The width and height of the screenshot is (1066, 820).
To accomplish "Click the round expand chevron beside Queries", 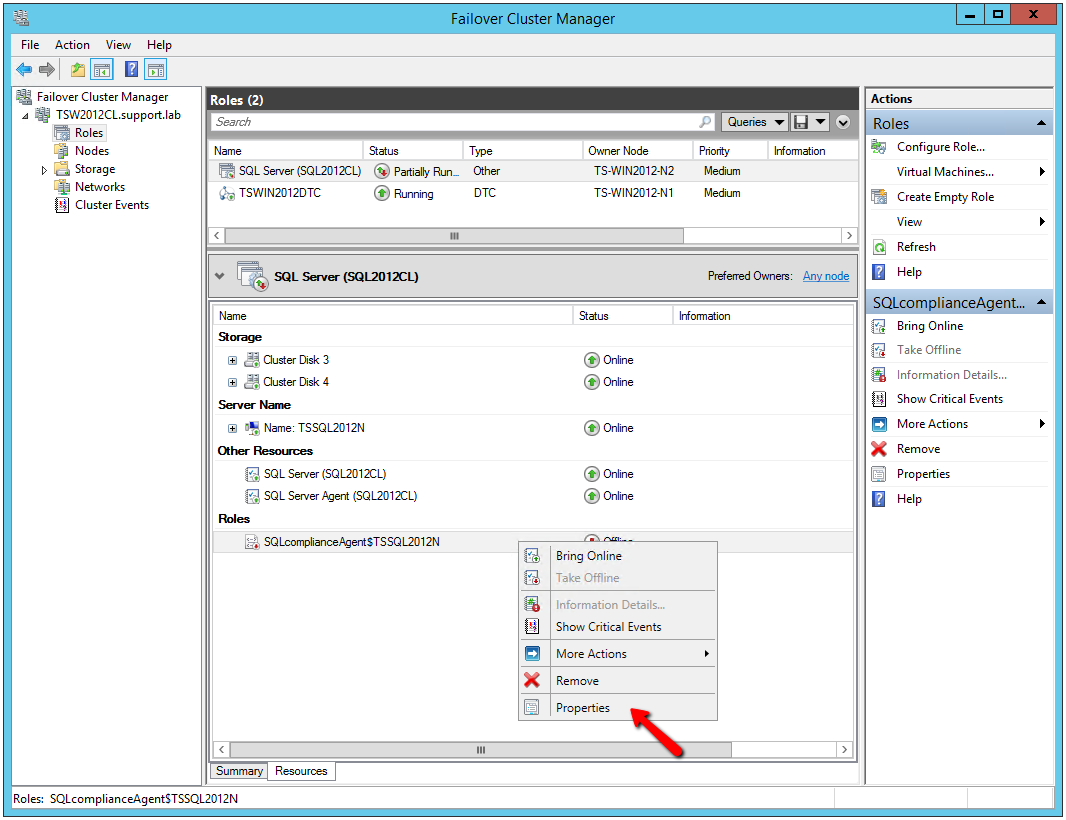I will point(844,122).
